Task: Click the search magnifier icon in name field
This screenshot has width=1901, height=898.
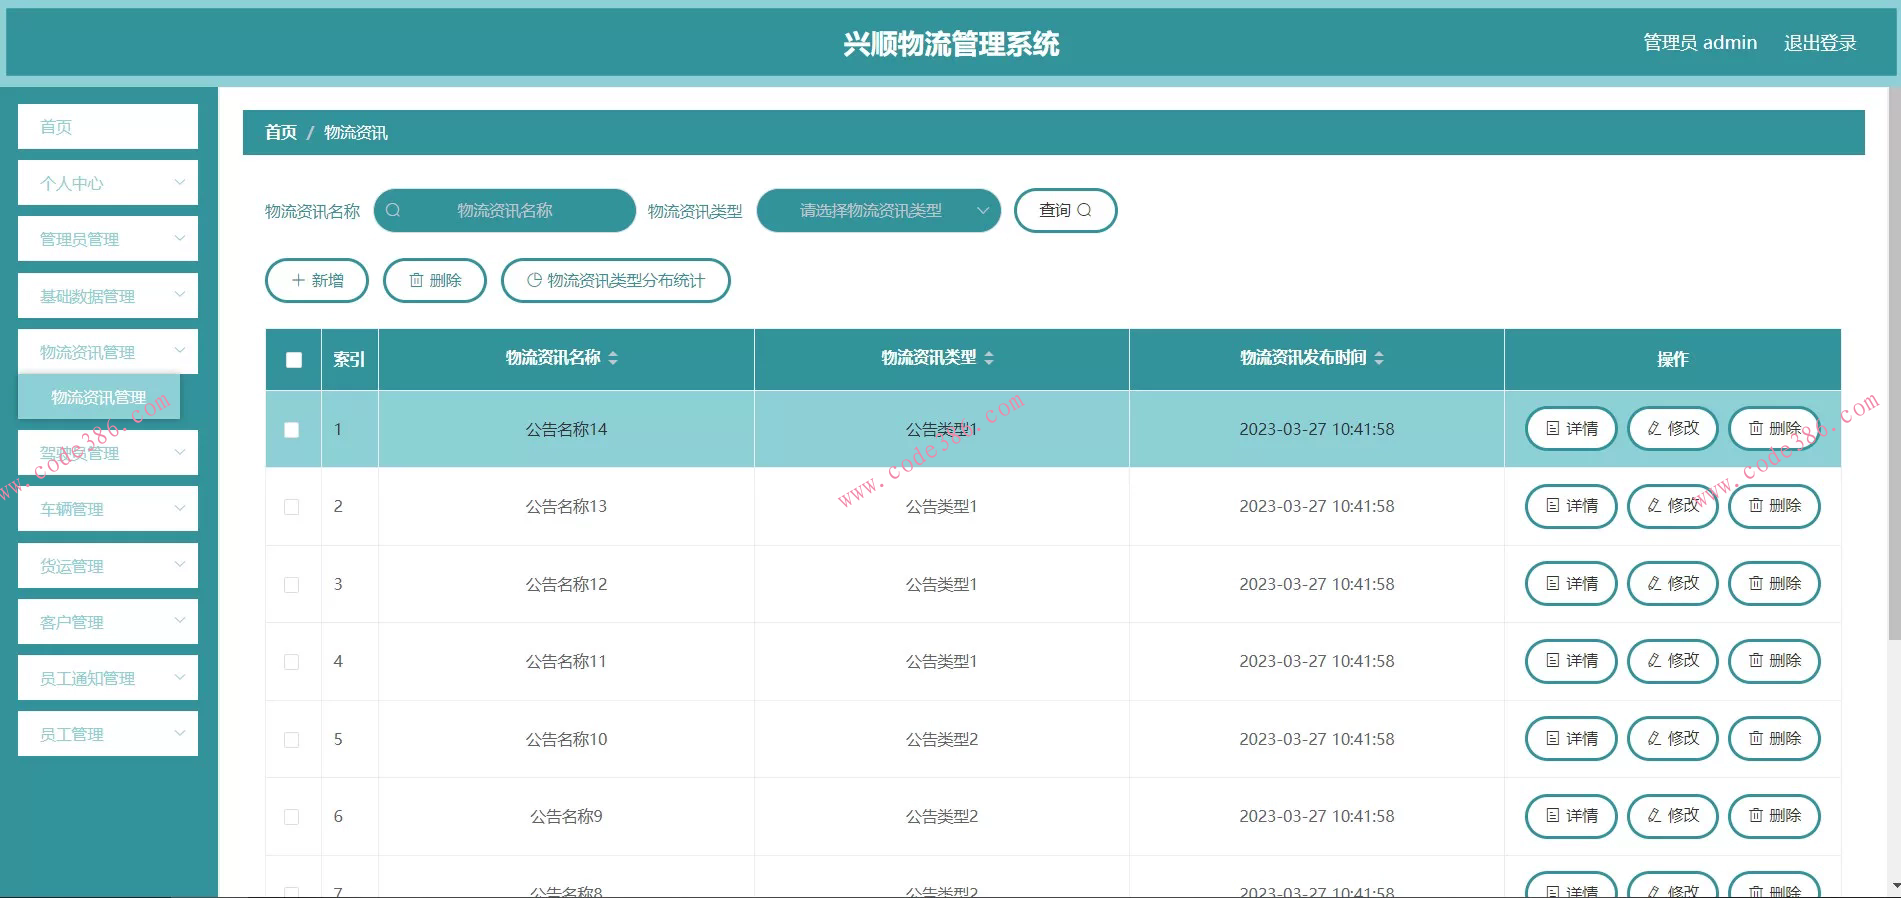Action: tap(393, 210)
